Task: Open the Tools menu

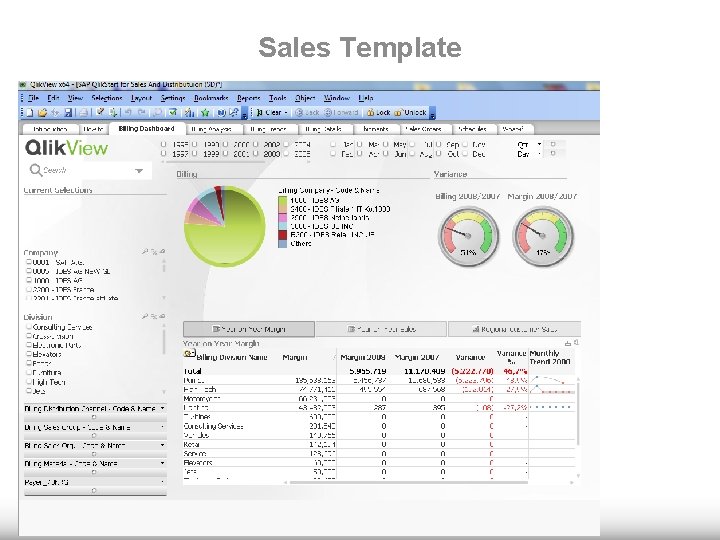Action: tap(277, 98)
